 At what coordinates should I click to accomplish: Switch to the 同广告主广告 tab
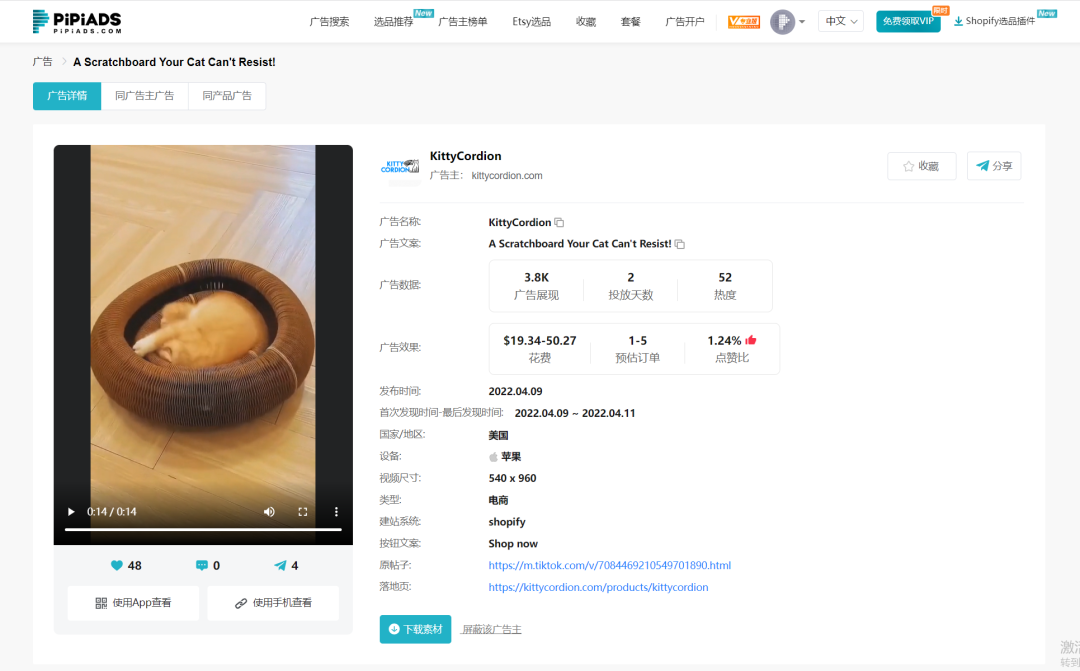coord(145,96)
